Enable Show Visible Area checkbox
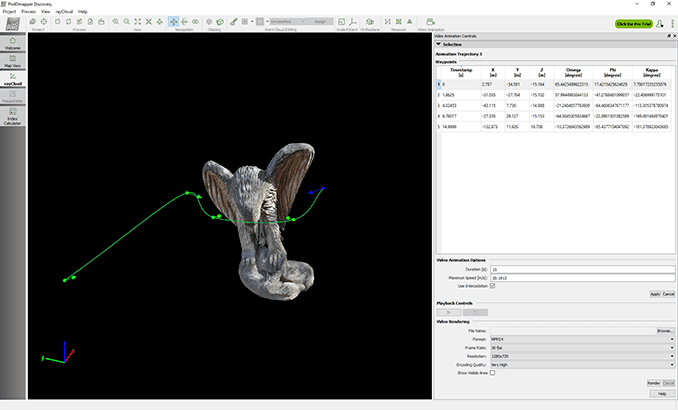The height and width of the screenshot is (410, 678). [492, 372]
